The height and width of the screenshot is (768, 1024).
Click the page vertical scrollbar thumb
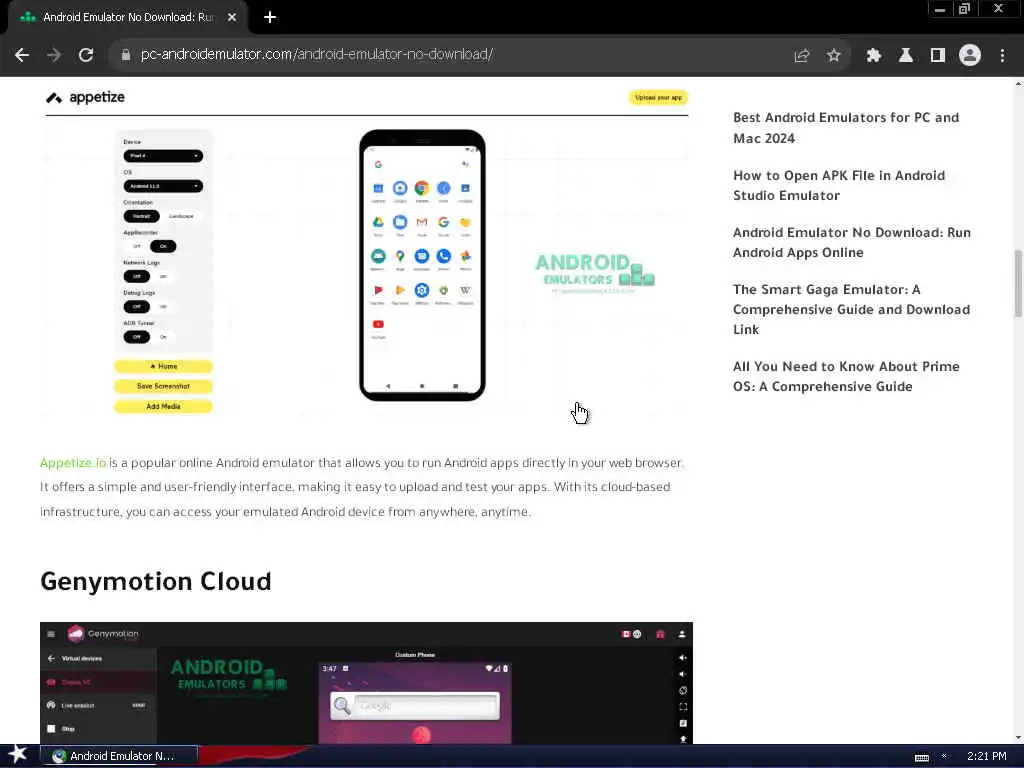(x=1018, y=282)
